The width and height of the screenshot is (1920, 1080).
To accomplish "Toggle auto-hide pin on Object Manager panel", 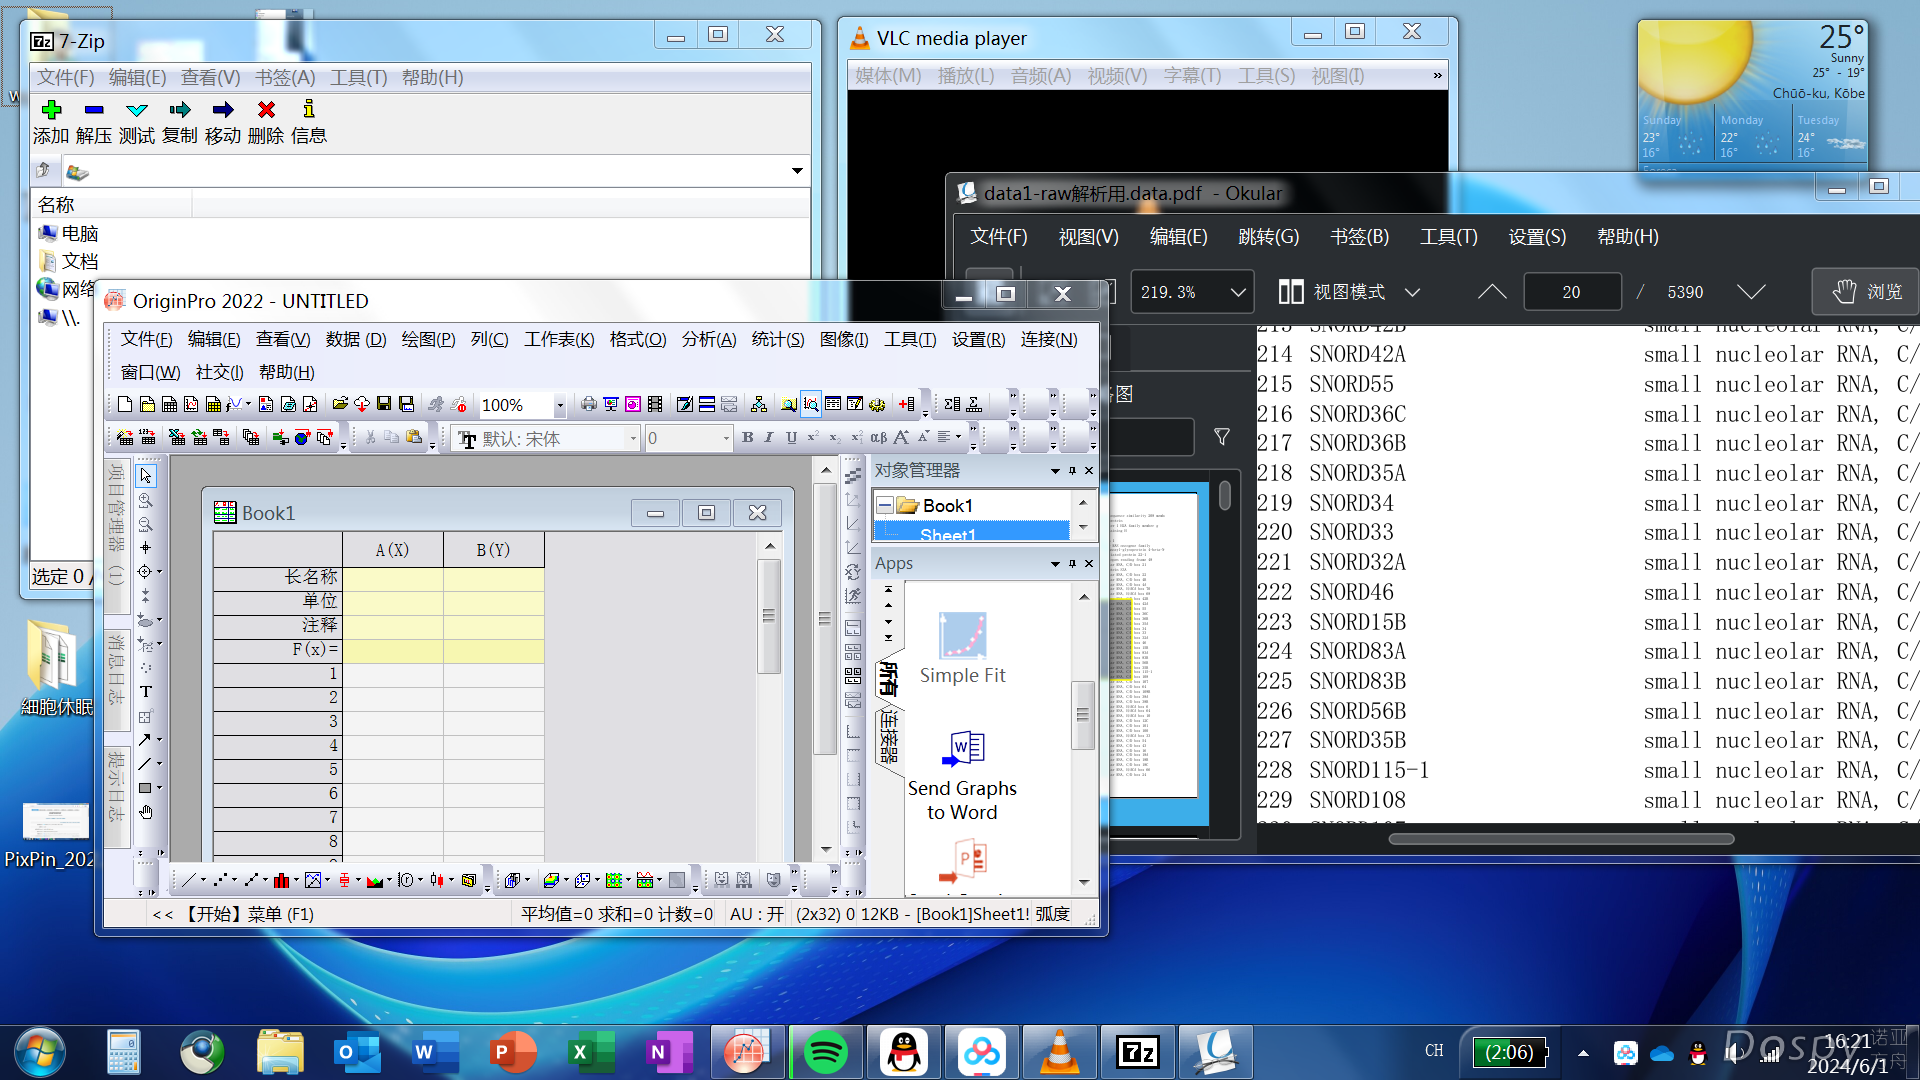I will [x=1072, y=471].
